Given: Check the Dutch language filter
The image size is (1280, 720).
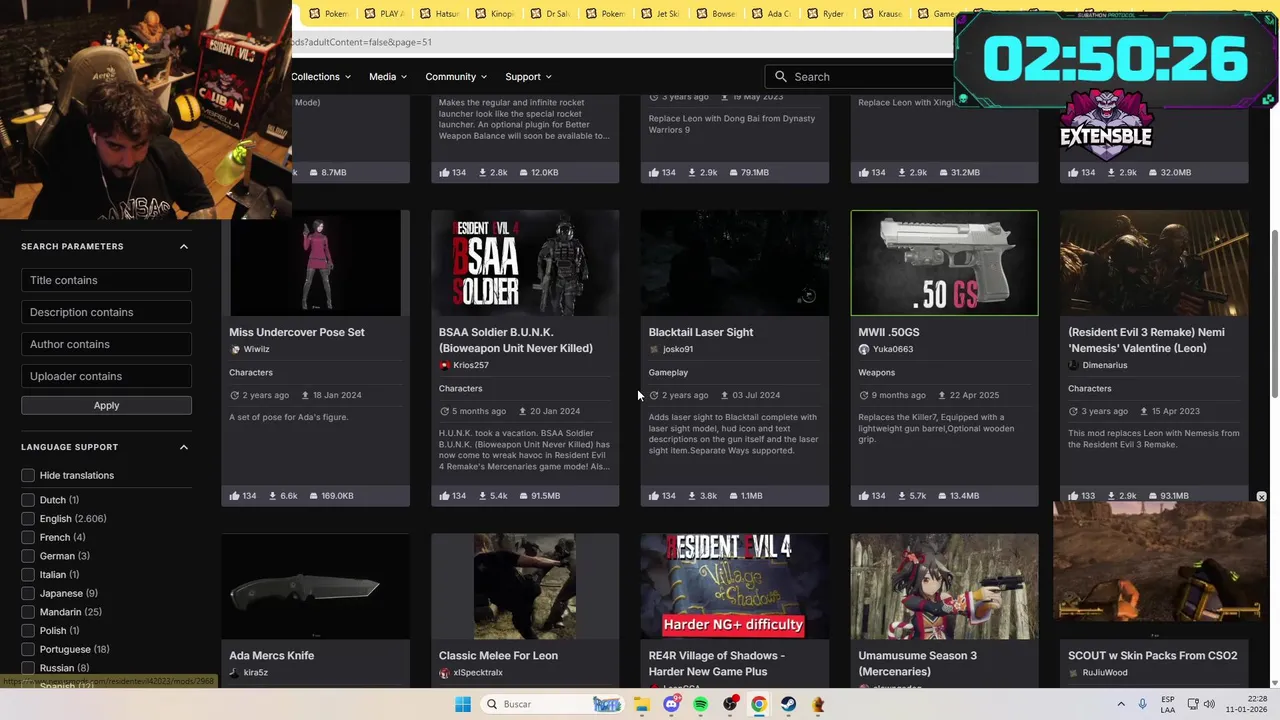Looking at the screenshot, I should coord(28,500).
